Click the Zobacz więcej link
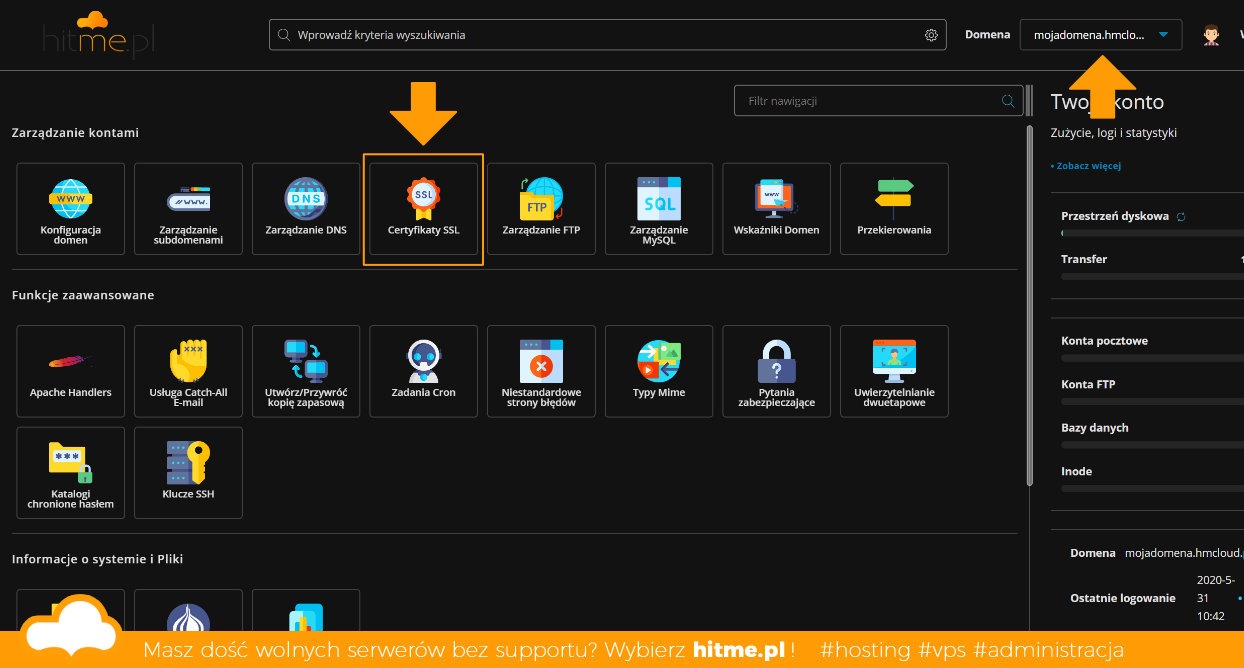Screen dimensions: 1244x668 pos(1087,166)
